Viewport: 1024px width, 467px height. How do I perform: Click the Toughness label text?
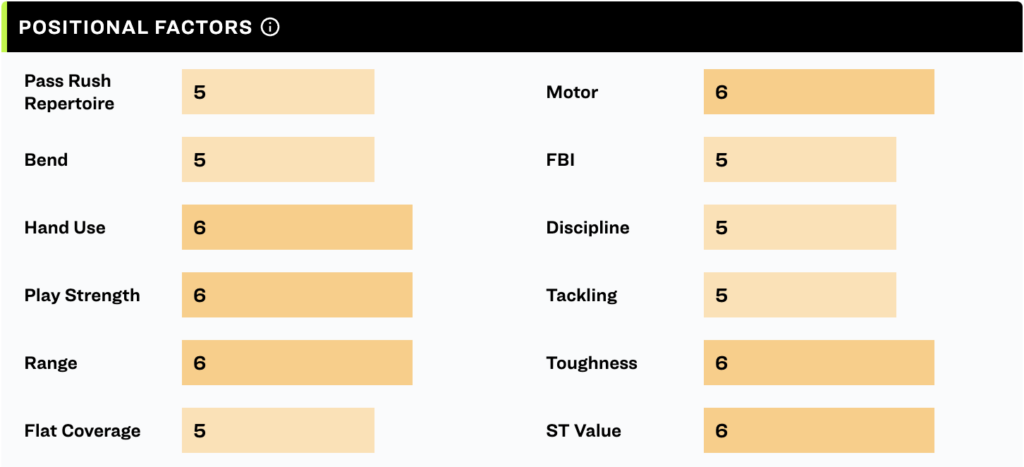[x=592, y=363]
